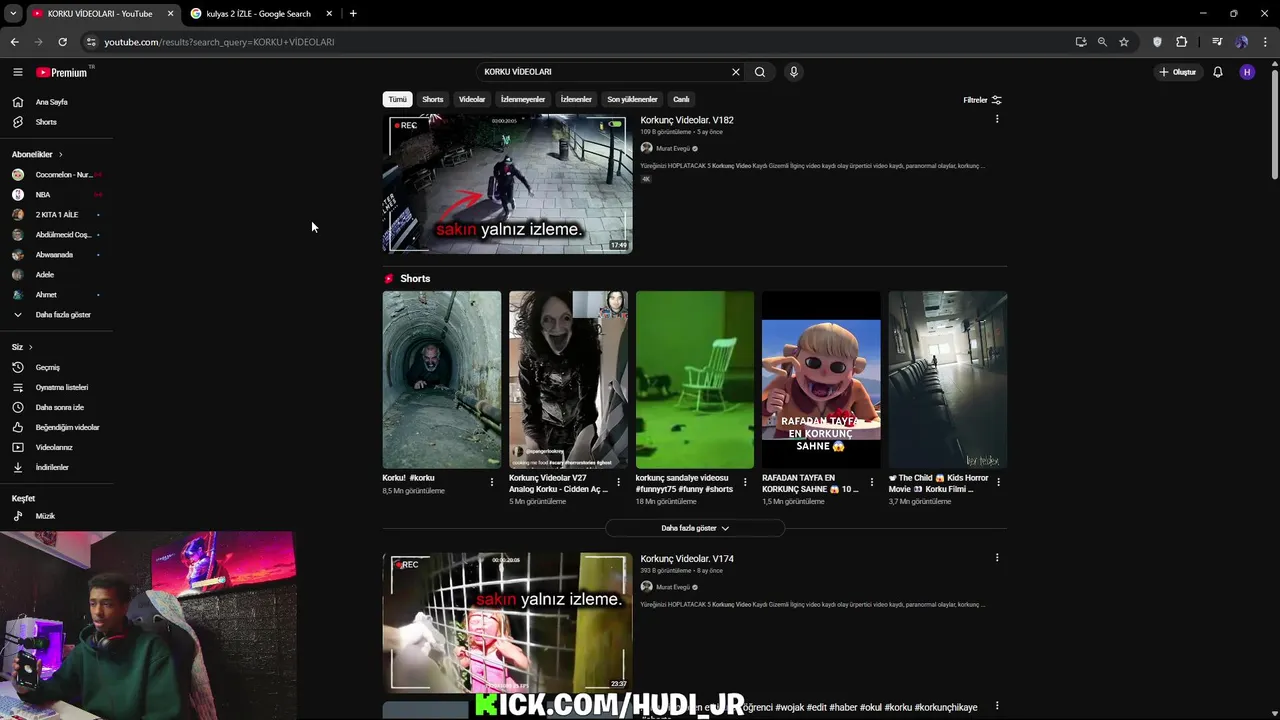Open the Korkunç Videolar. V174 title link
The height and width of the screenshot is (720, 1280).
[x=687, y=559]
